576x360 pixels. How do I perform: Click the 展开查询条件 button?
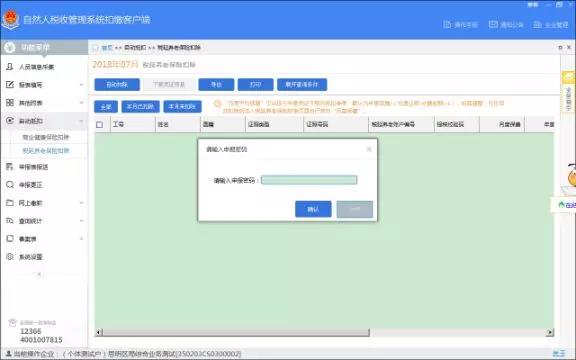[302, 84]
